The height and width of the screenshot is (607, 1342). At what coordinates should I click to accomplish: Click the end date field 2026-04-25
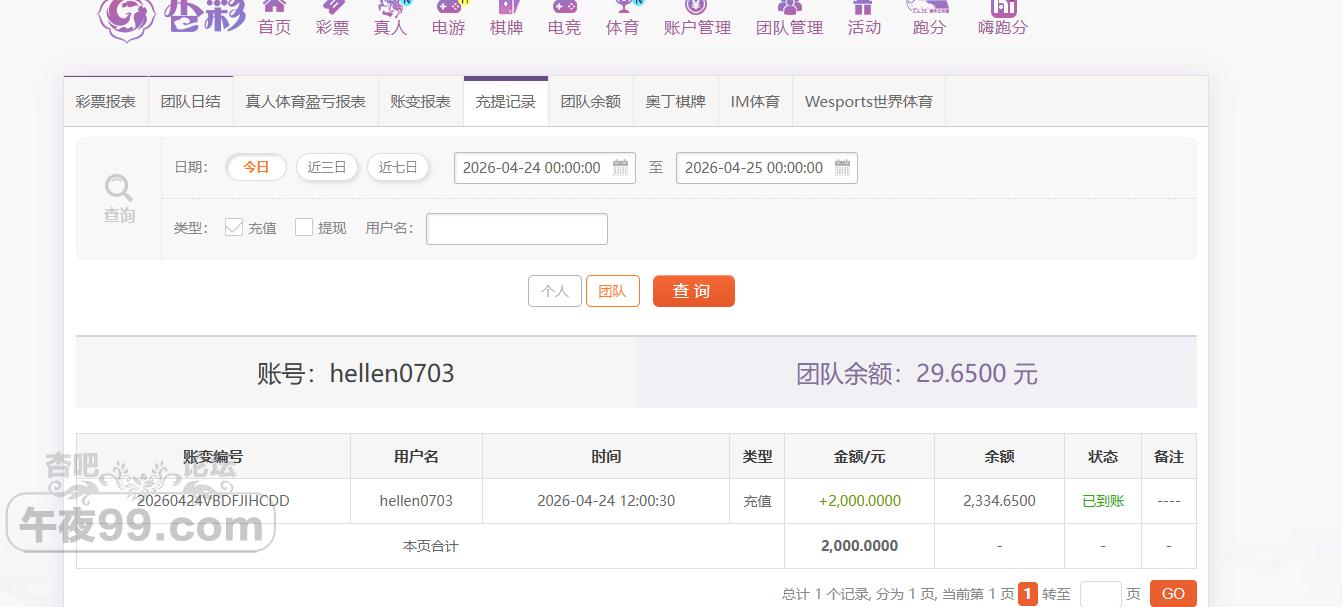(x=767, y=168)
